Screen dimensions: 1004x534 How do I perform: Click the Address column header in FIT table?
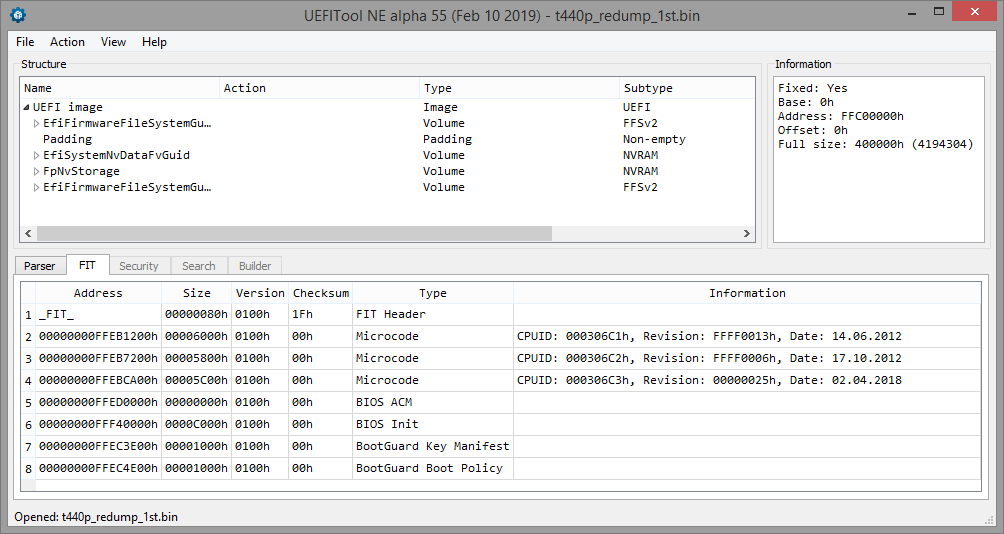pyautogui.click(x=98, y=293)
